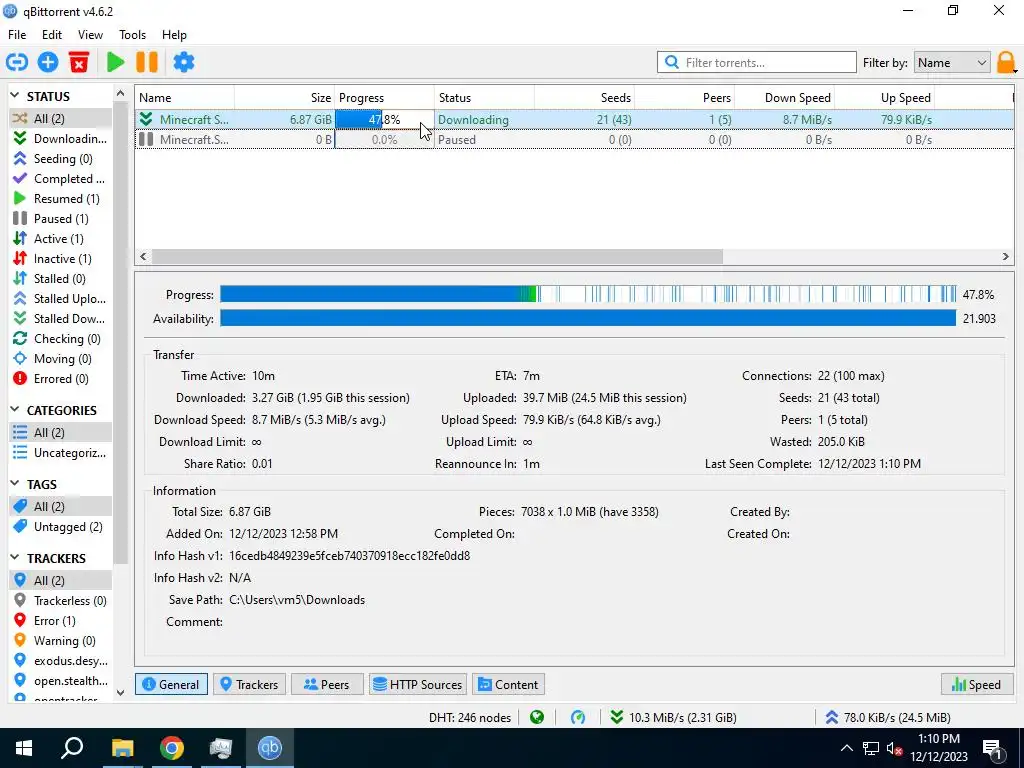Viewport: 1024px width, 768px height.
Task: Select Untagged (2) tag filter
Action: [60, 526]
